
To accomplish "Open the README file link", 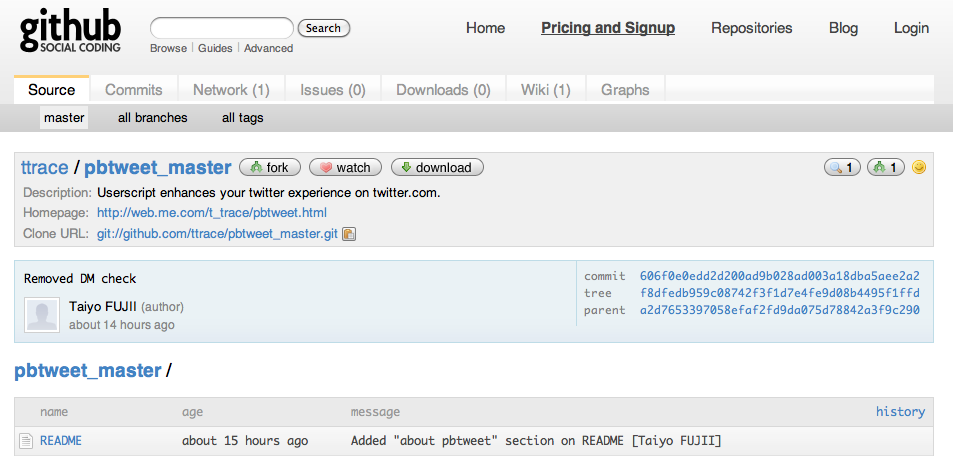I will (x=61, y=440).
